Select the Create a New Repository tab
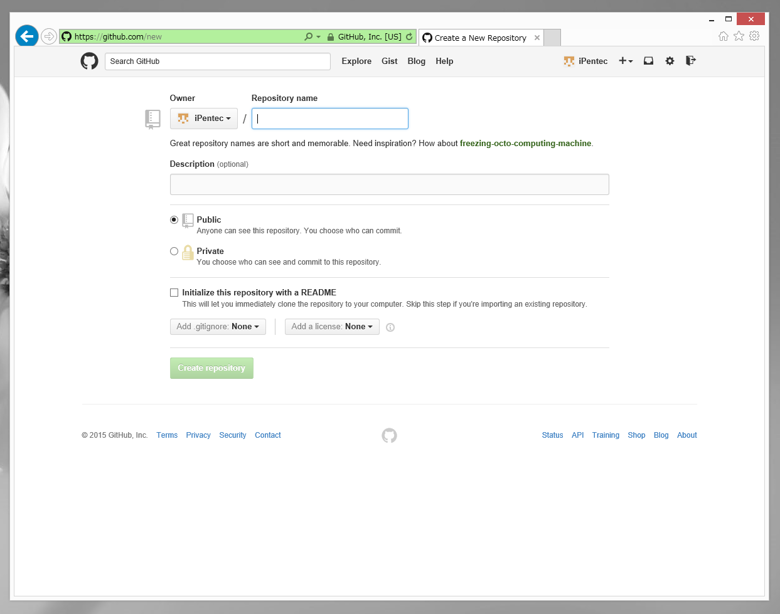The width and height of the screenshot is (780, 614). (x=480, y=38)
